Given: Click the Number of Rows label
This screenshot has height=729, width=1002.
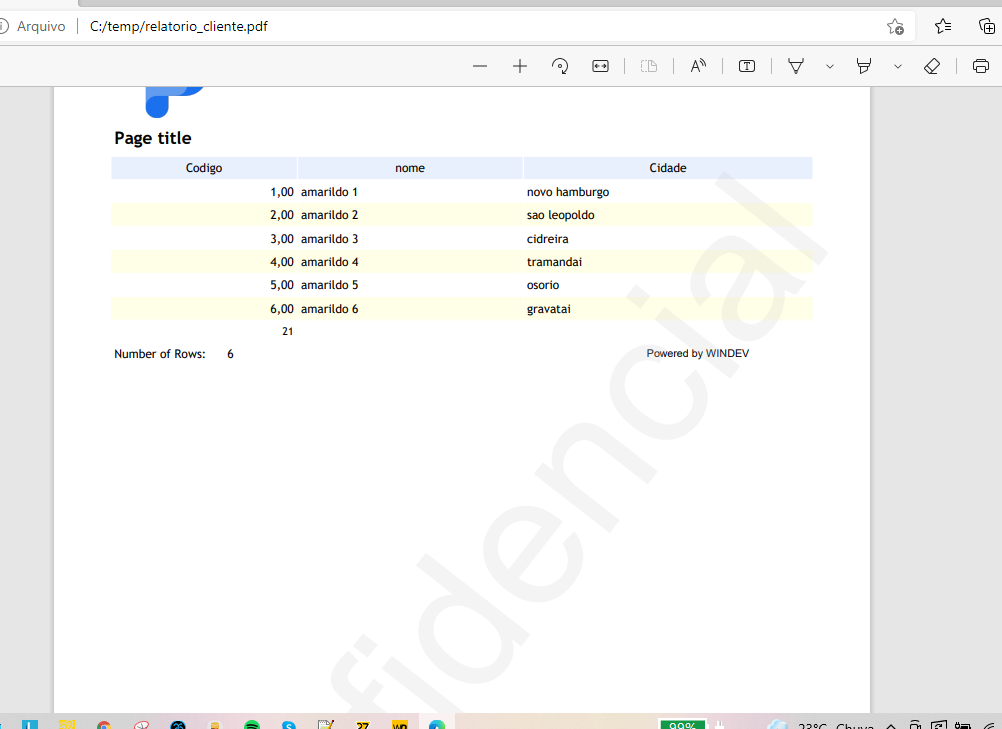Looking at the screenshot, I should [160, 354].
